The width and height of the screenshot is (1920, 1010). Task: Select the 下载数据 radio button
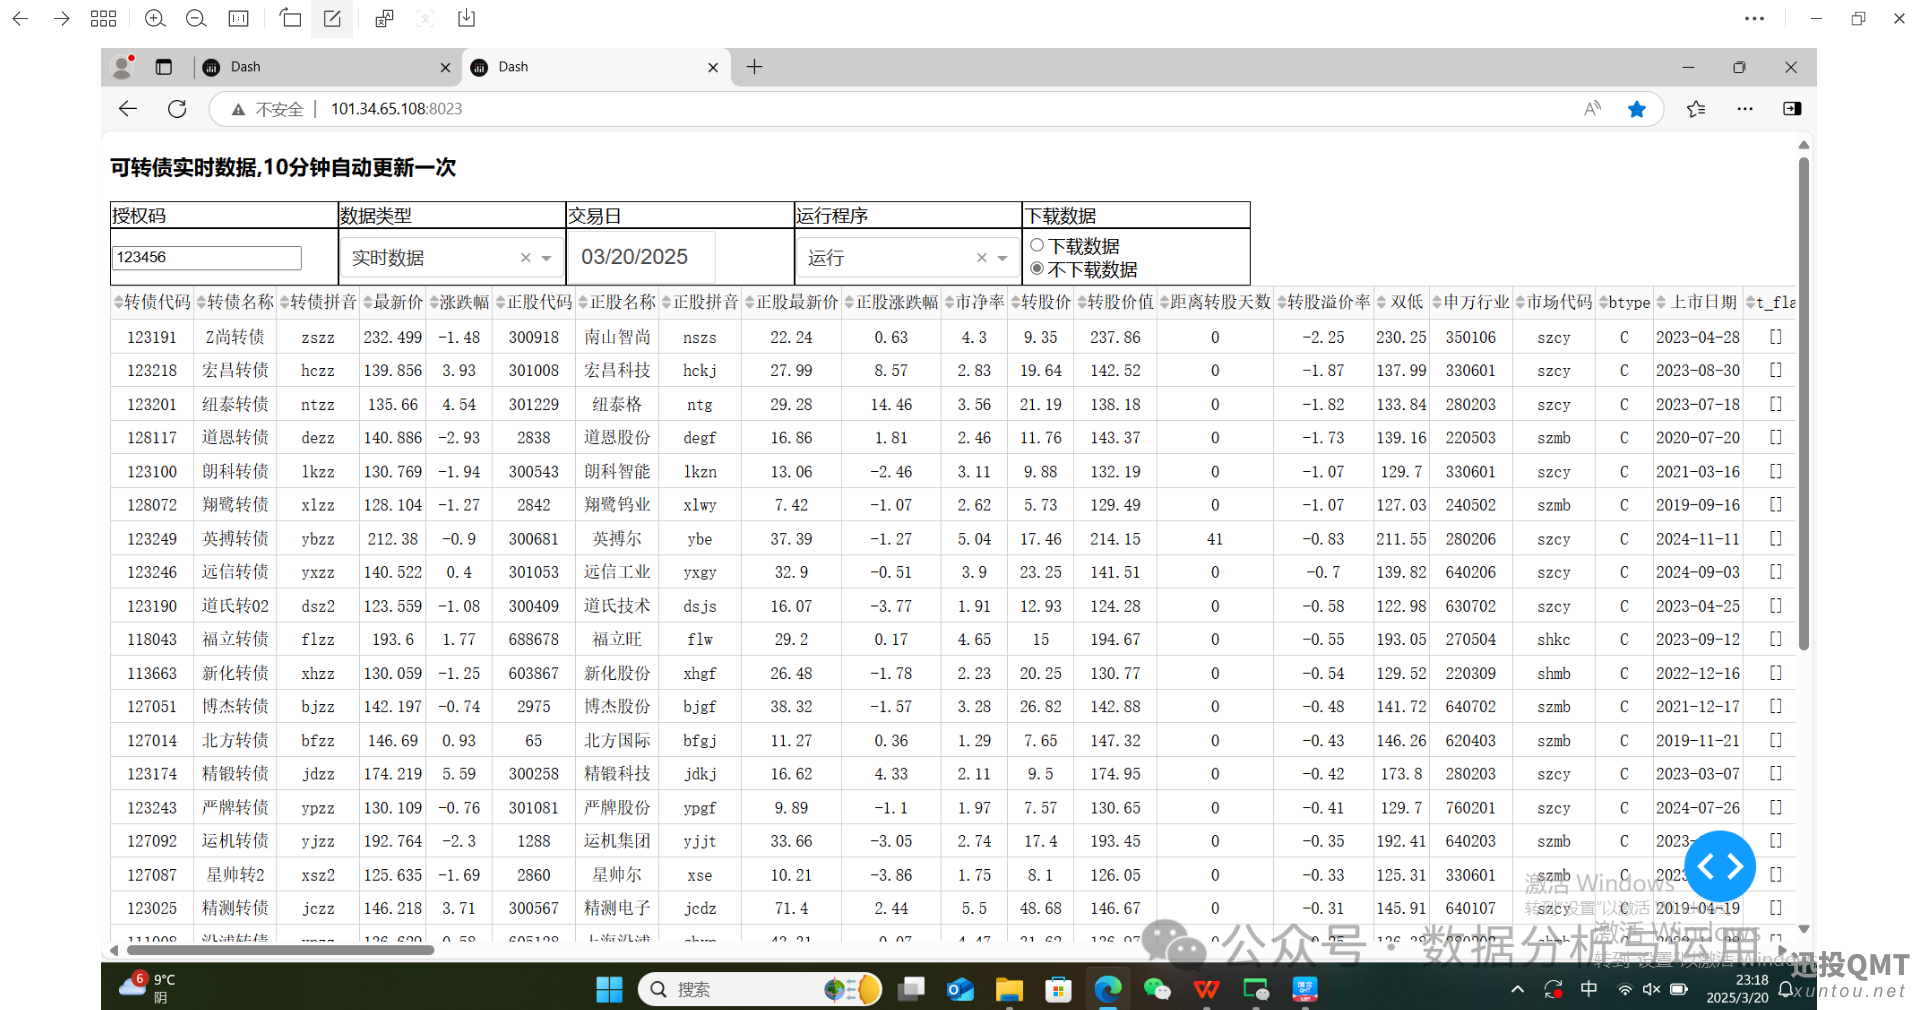(x=1037, y=245)
